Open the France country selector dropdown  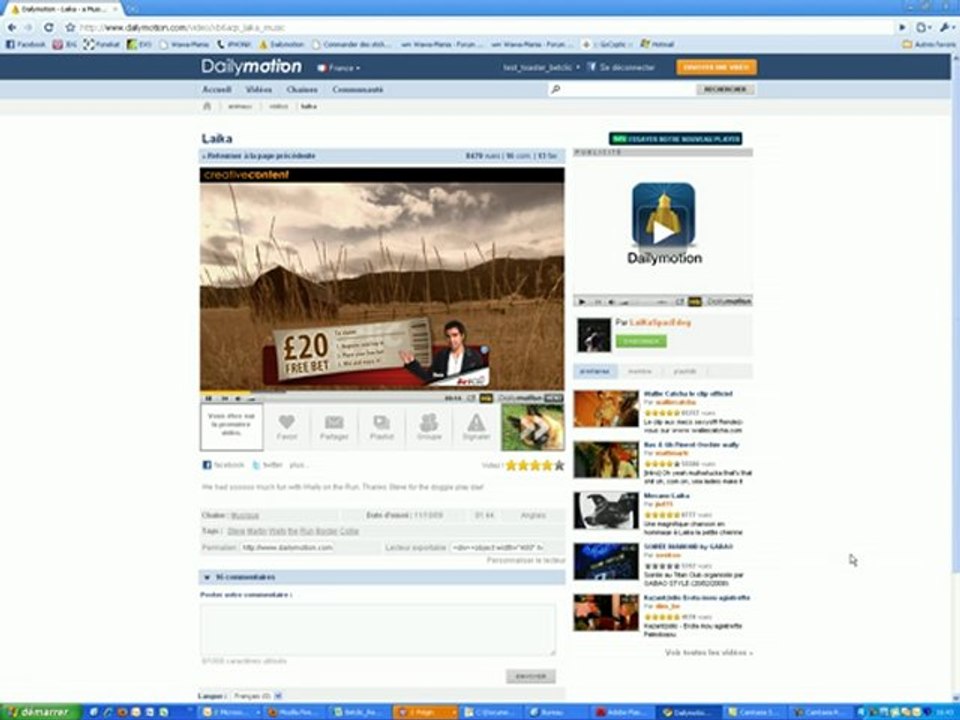[x=339, y=67]
